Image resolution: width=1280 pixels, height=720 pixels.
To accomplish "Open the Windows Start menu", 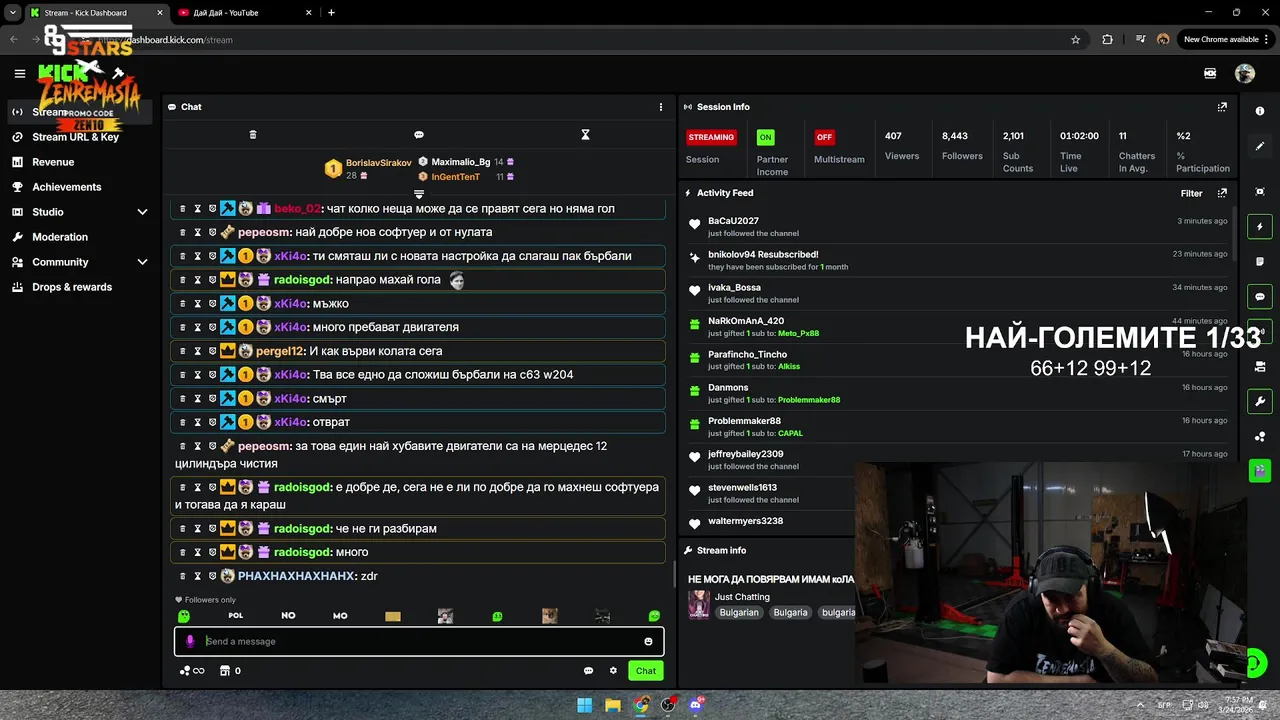I will coord(585,704).
